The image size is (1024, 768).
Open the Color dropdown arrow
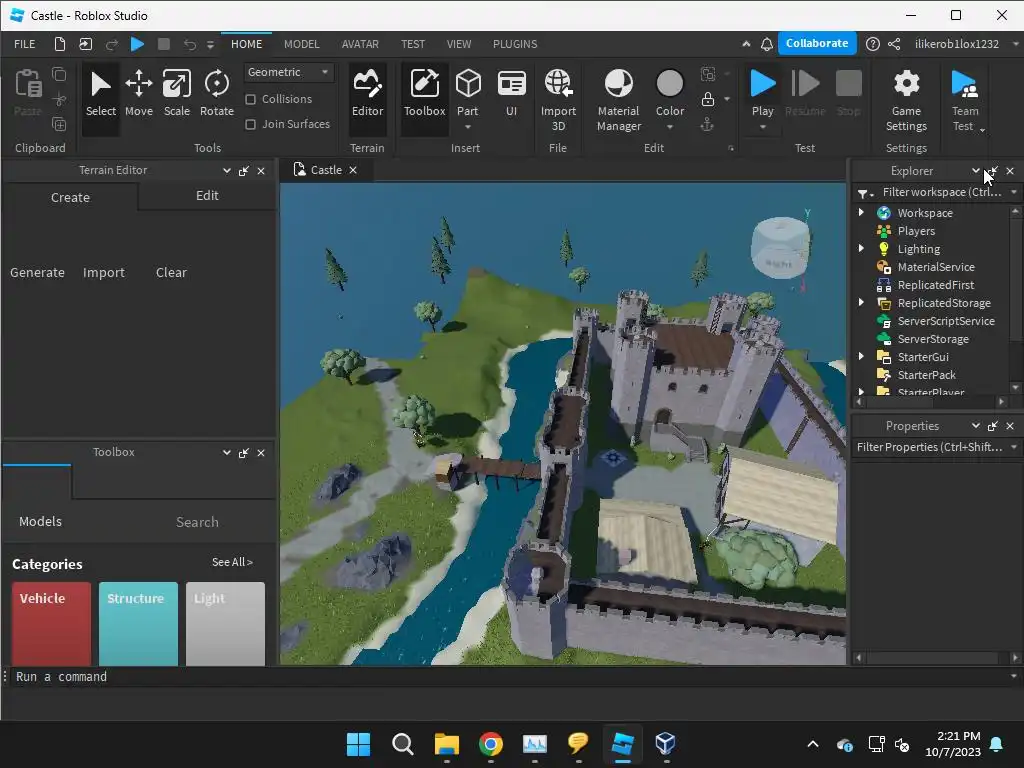669,127
